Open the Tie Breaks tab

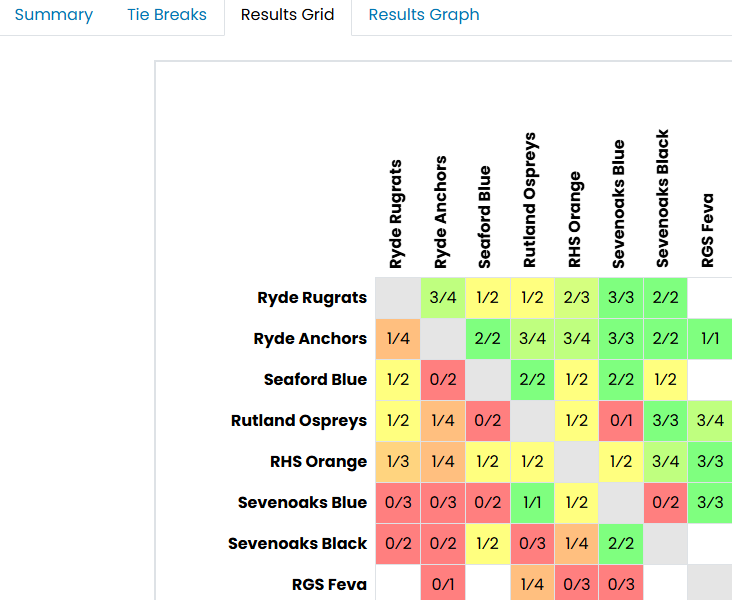[x=167, y=15]
